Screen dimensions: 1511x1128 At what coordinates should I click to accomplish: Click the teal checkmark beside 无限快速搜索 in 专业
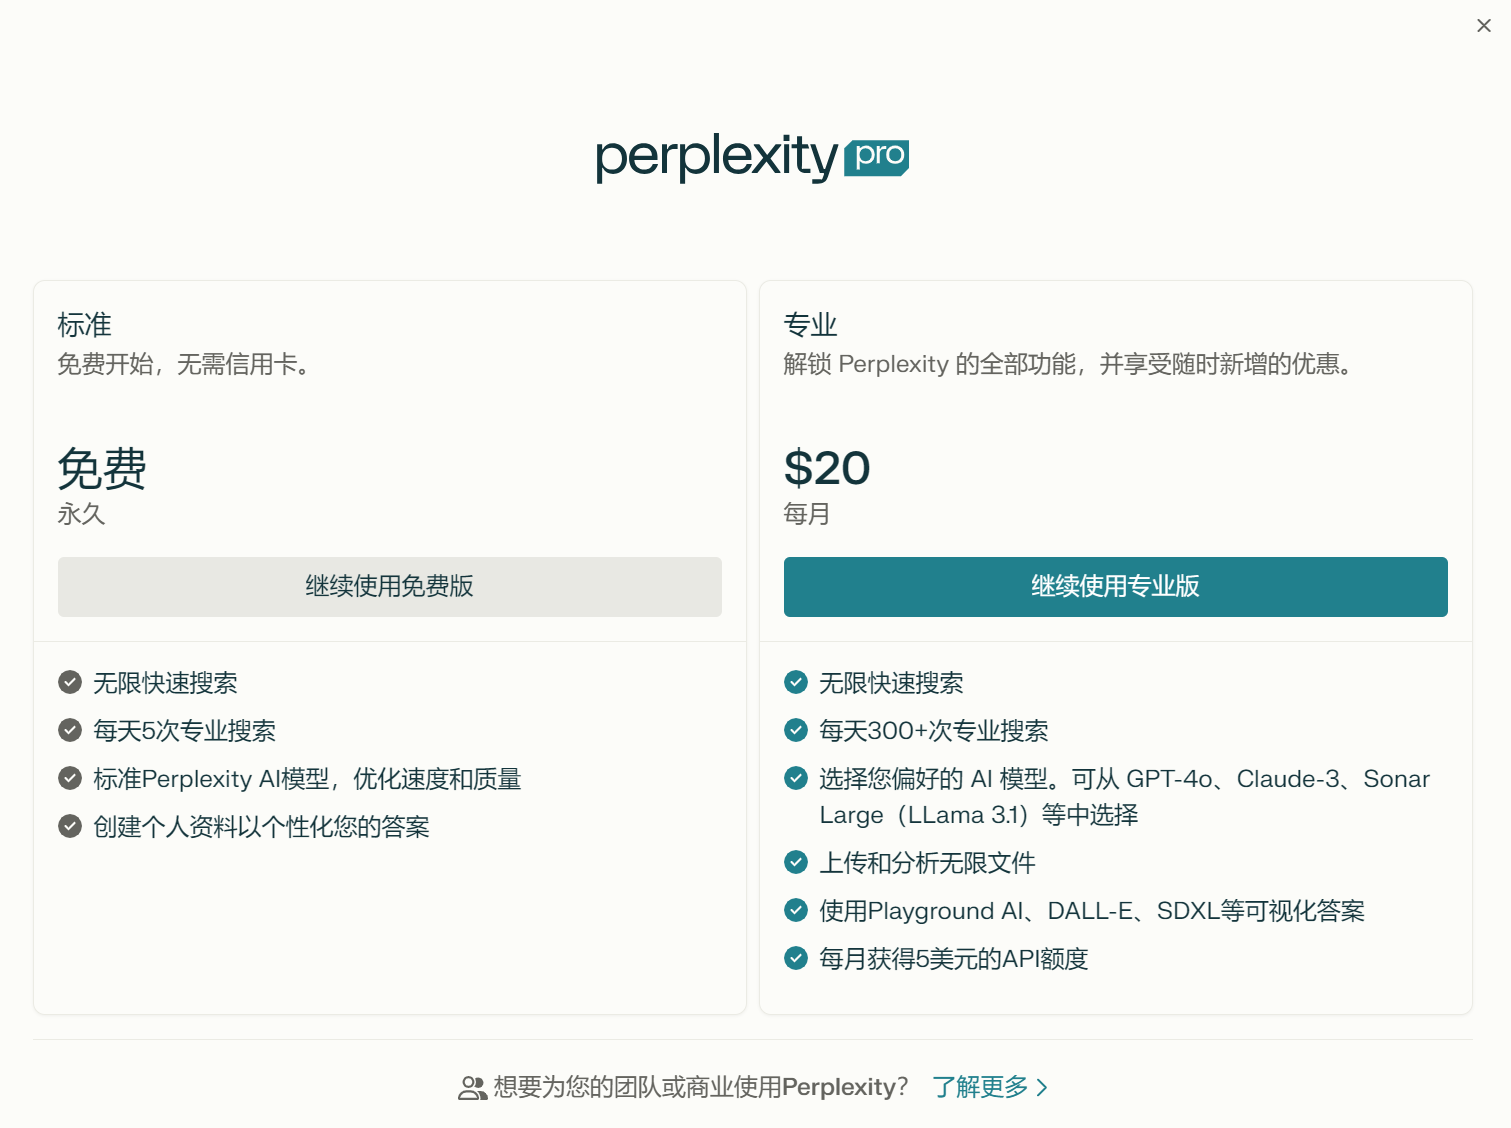(x=796, y=682)
